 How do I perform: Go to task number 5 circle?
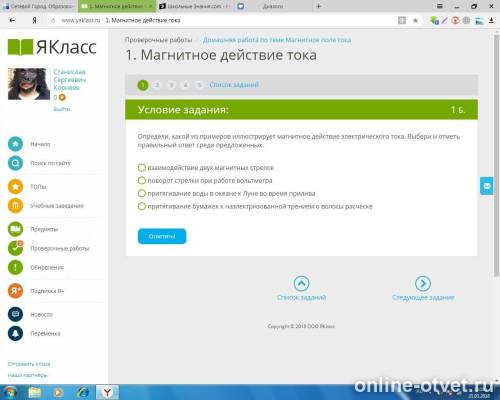(x=199, y=85)
